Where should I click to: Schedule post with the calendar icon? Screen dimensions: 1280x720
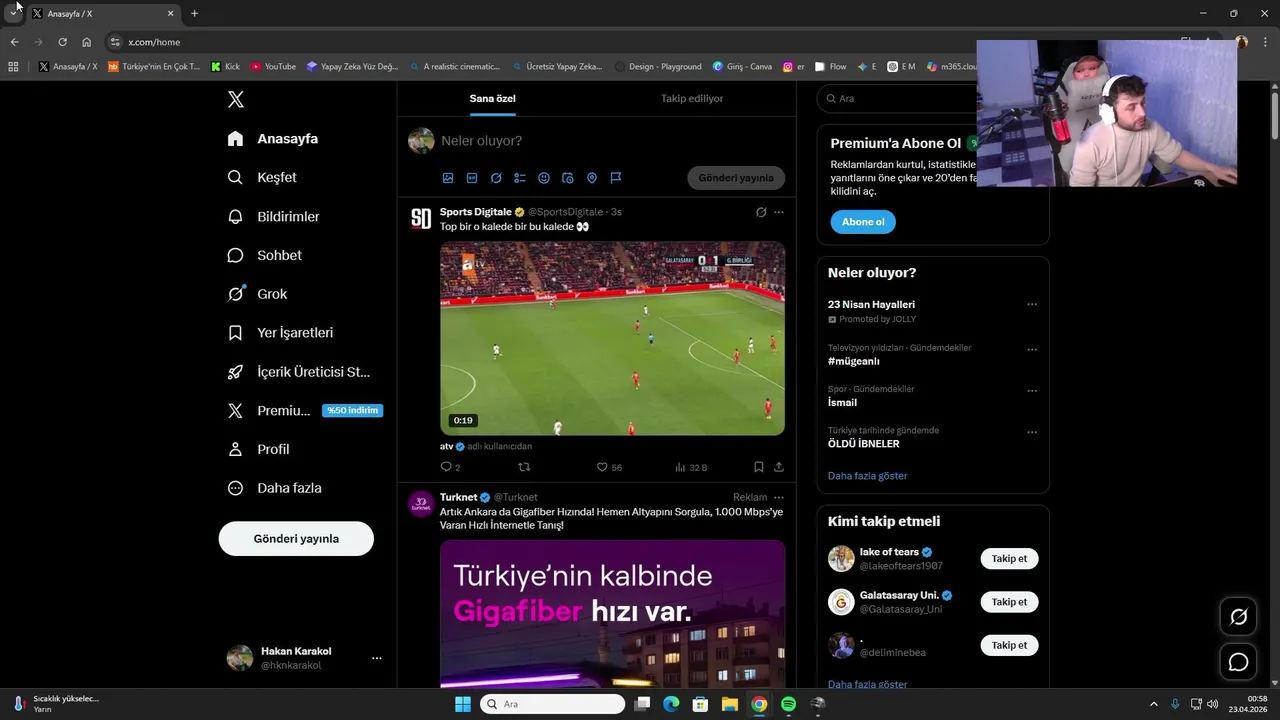click(568, 178)
